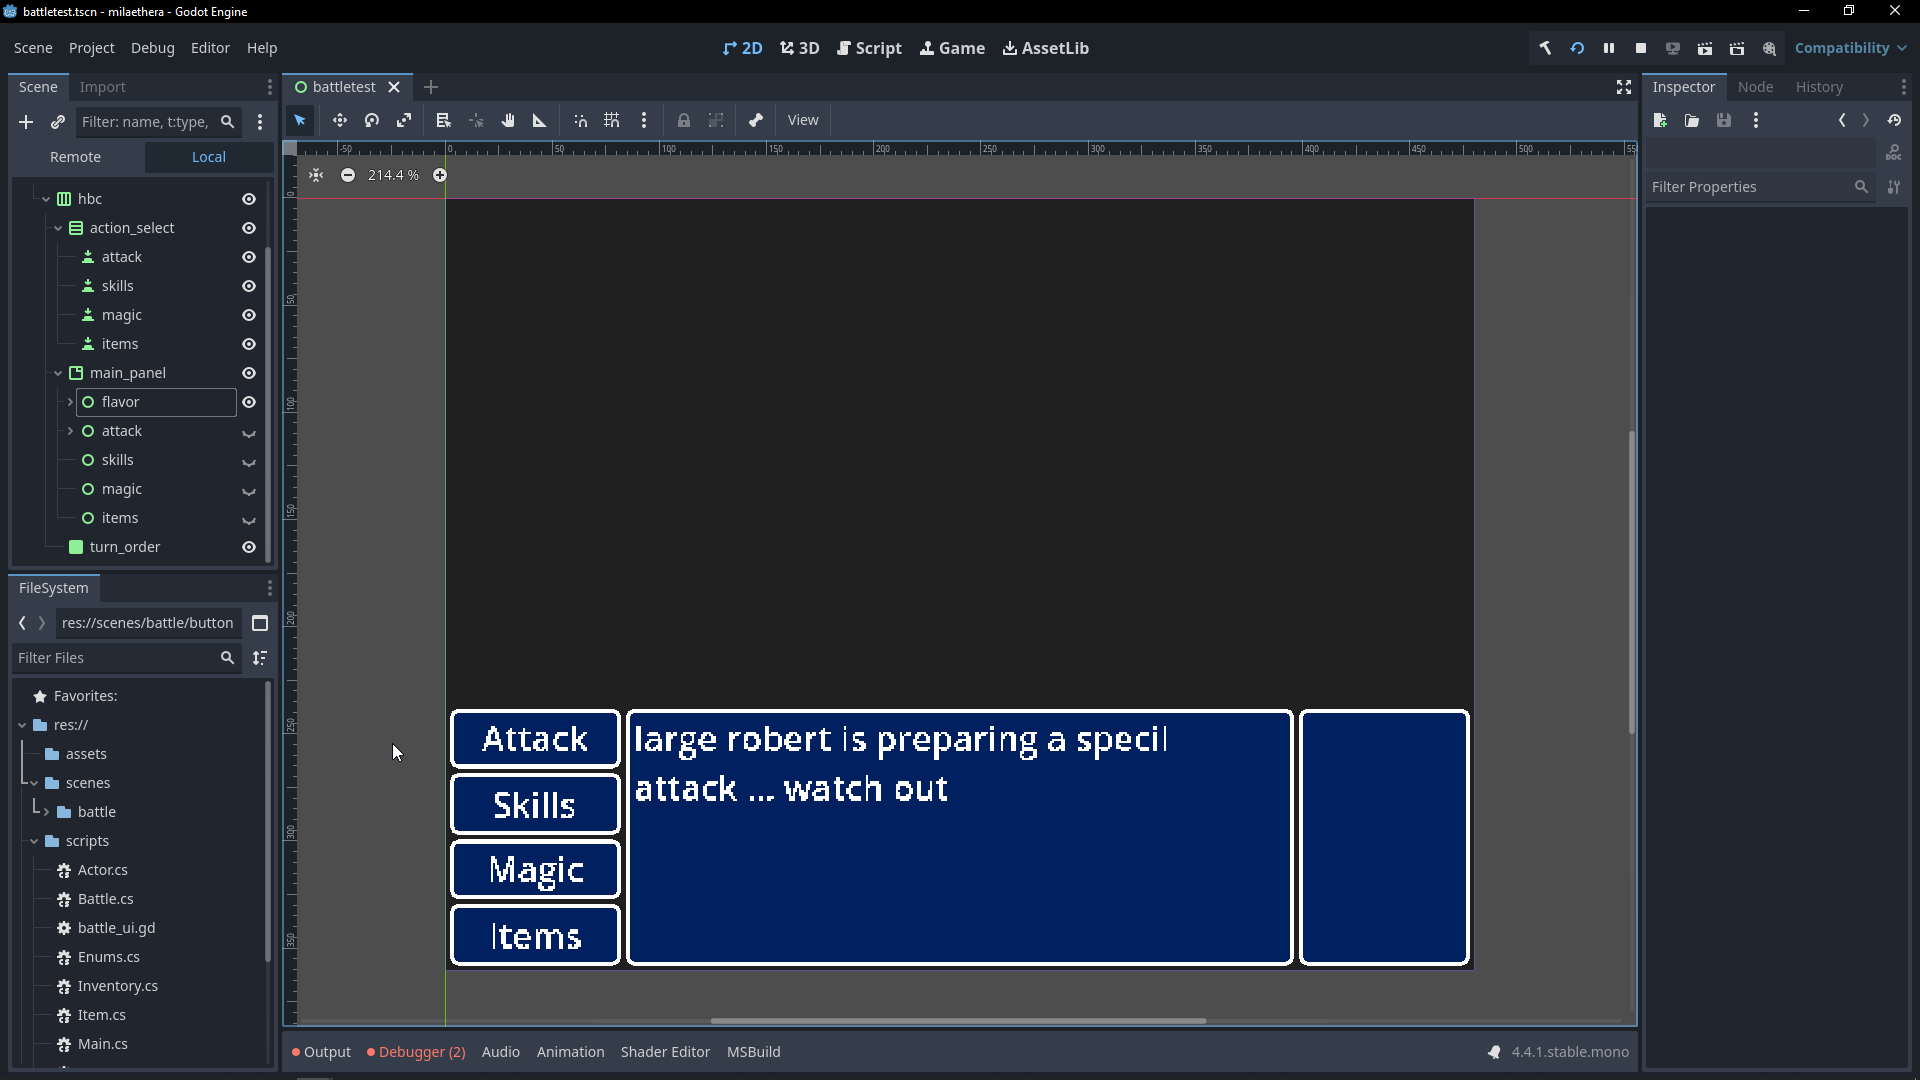Open the Debug menu
This screenshot has width=1920, height=1080.
point(152,48)
